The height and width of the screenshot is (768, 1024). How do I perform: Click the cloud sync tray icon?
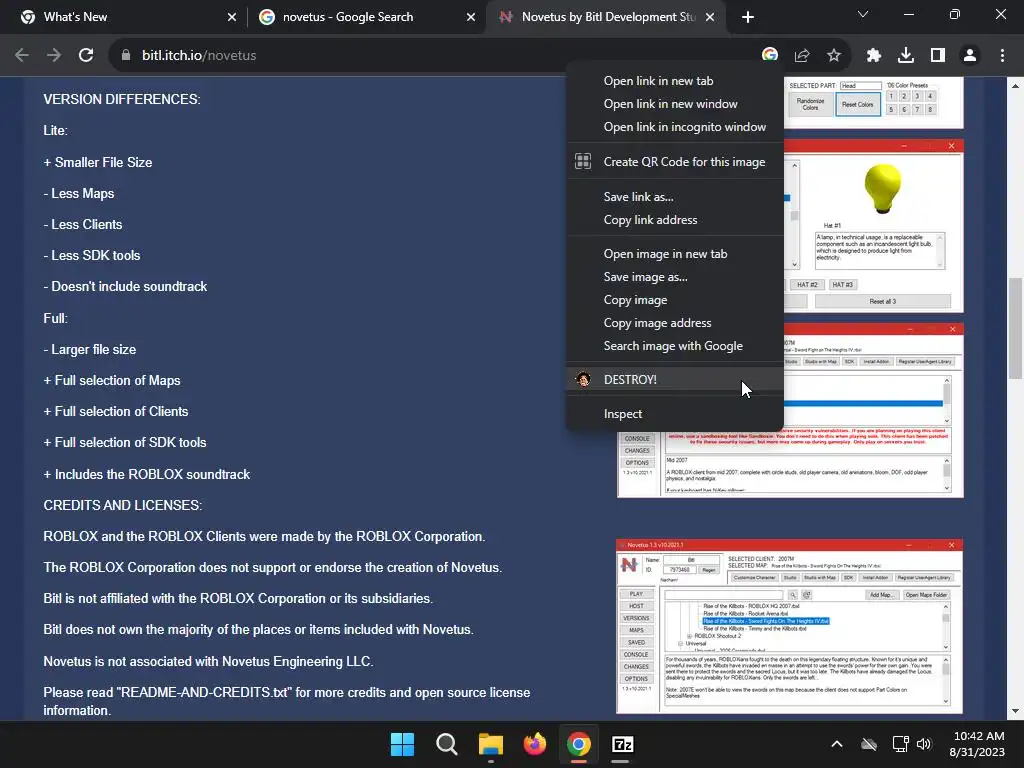pyautogui.click(x=869, y=744)
